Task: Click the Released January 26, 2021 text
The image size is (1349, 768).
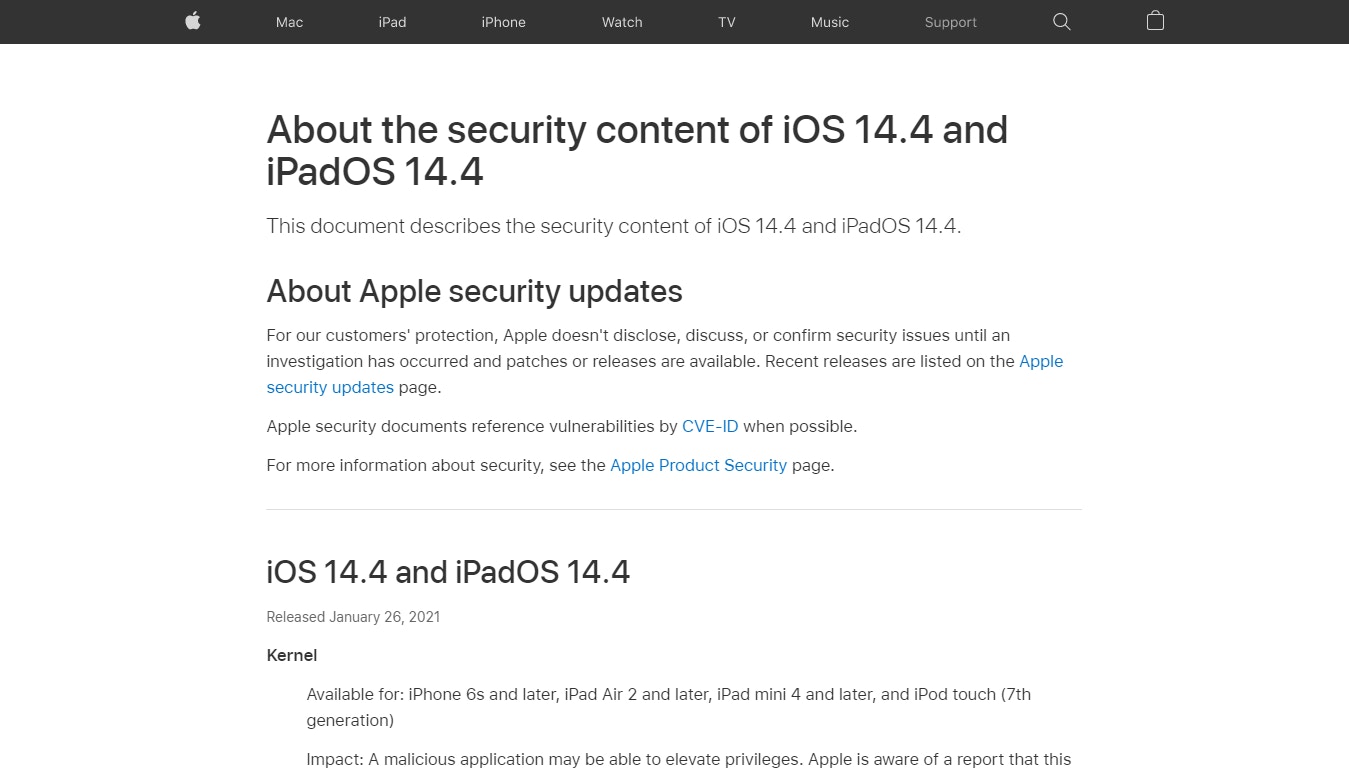Action: point(353,617)
